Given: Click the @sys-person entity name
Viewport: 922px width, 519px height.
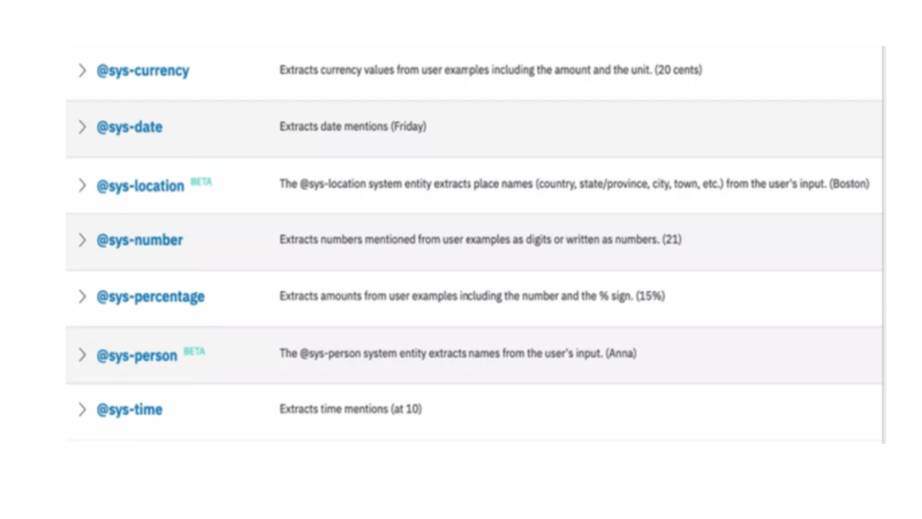Looking at the screenshot, I should point(136,356).
